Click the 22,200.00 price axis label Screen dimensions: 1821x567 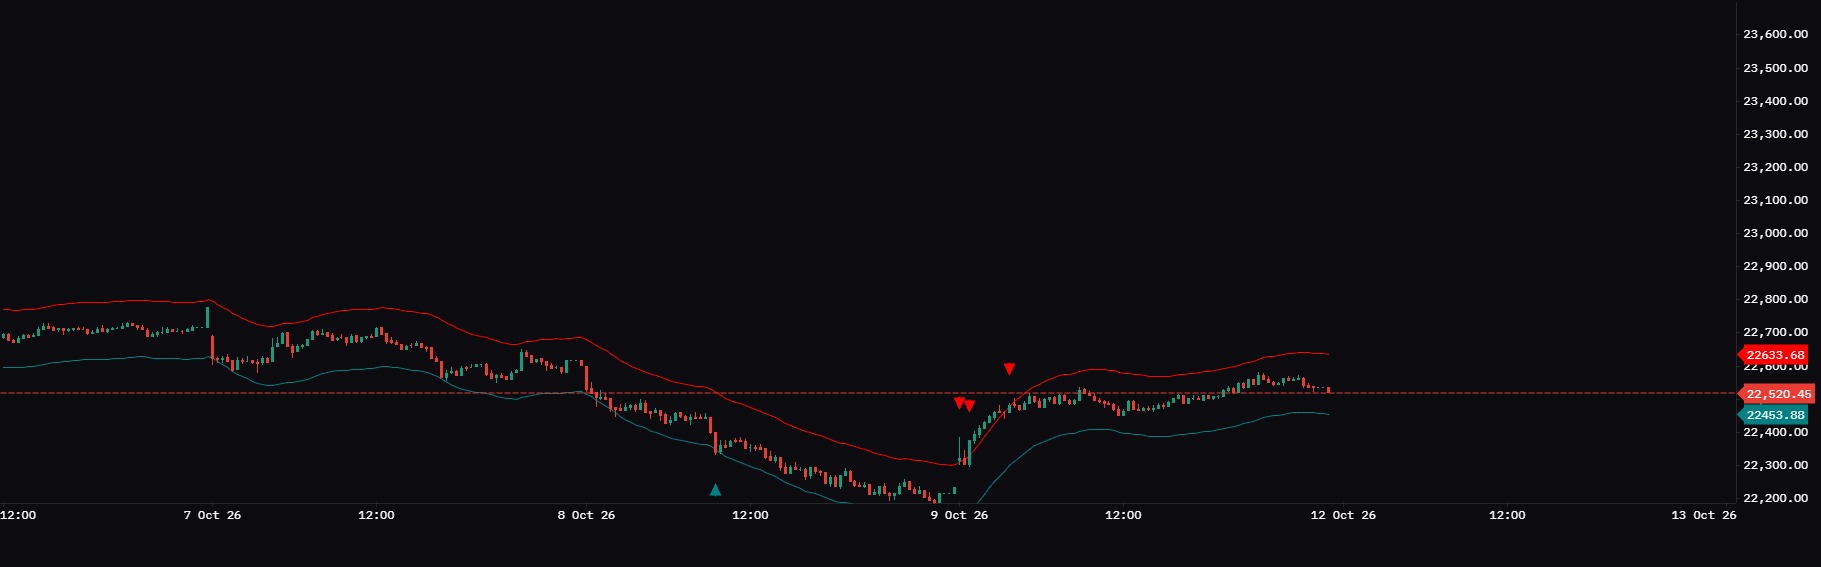(x=1775, y=498)
